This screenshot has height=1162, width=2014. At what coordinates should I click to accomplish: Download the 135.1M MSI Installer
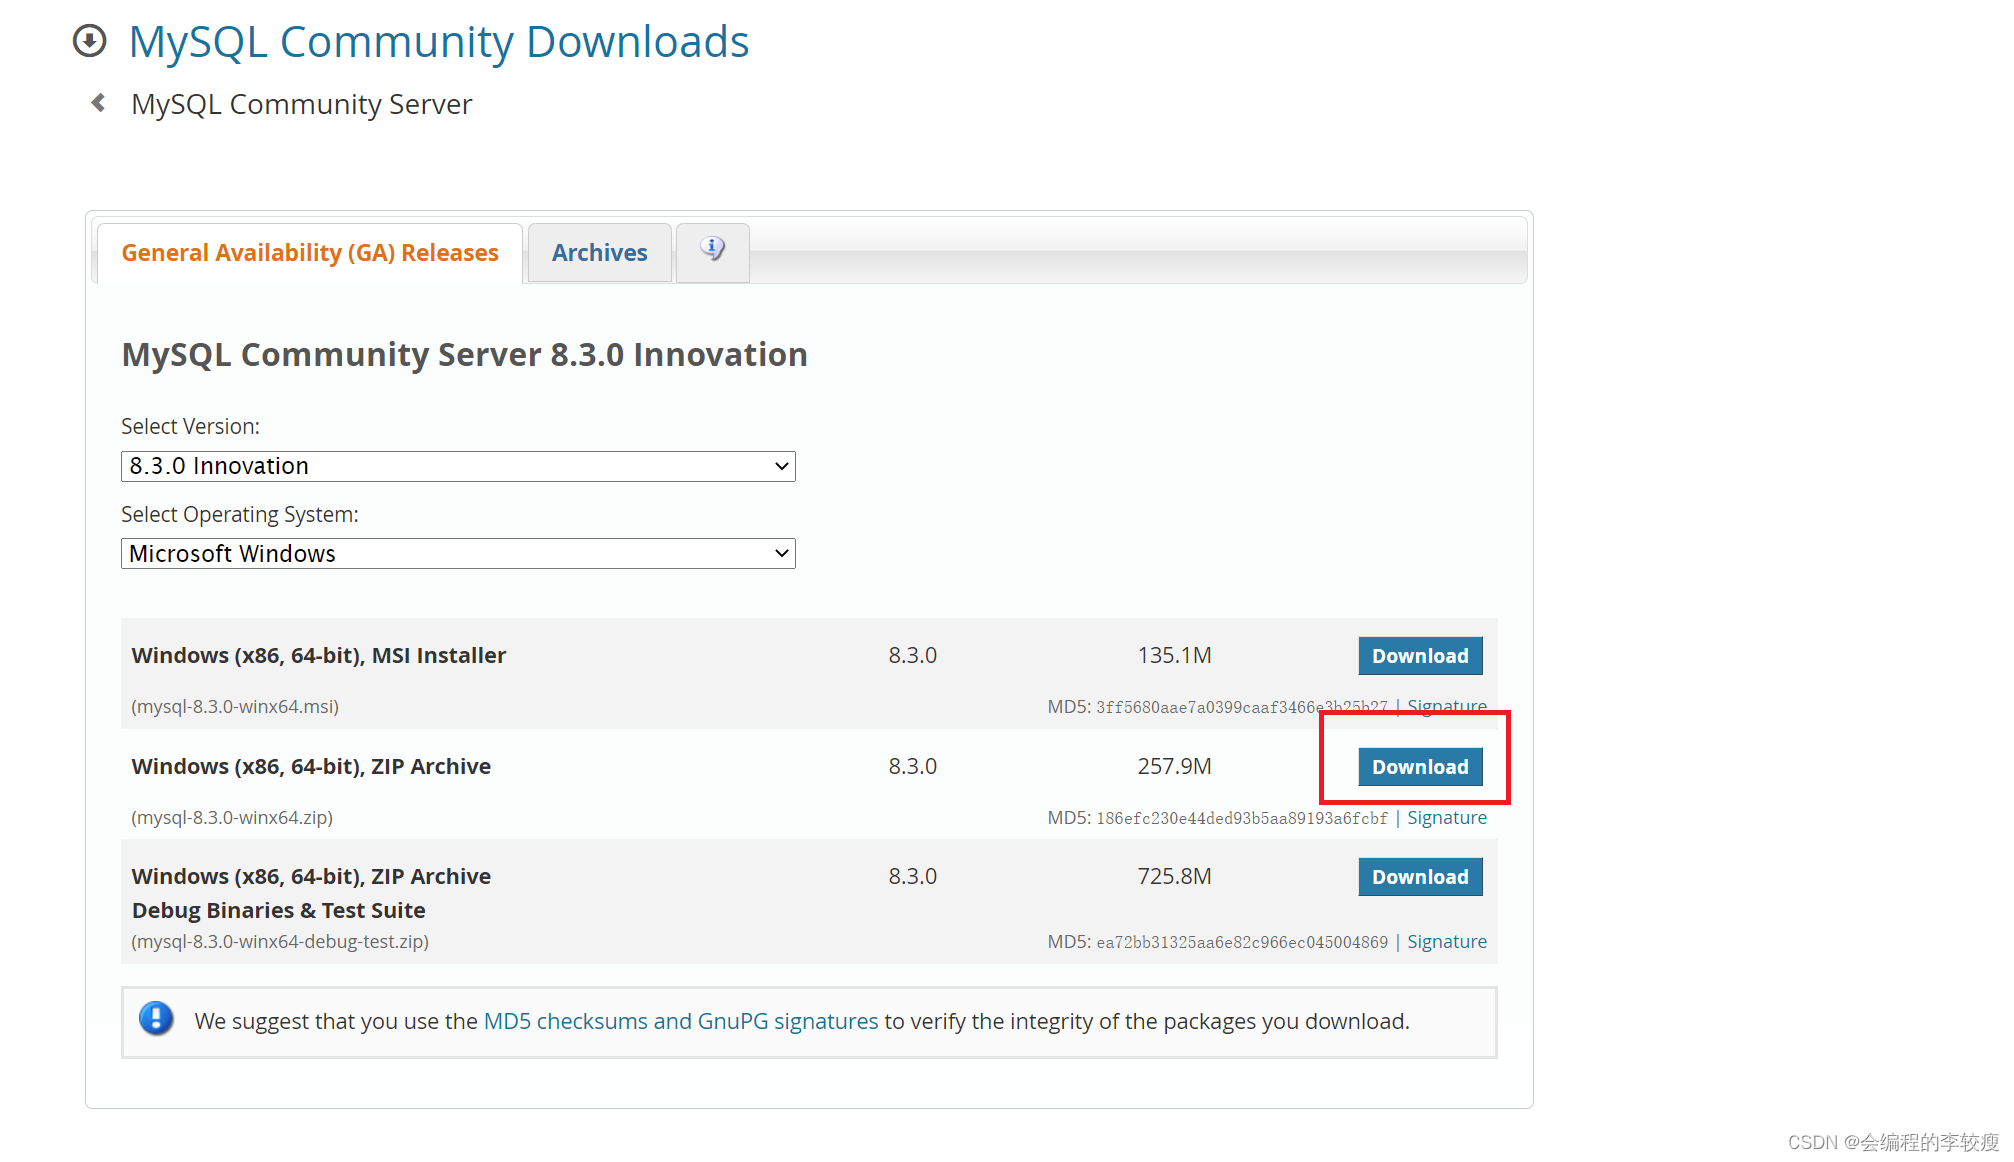[1420, 656]
